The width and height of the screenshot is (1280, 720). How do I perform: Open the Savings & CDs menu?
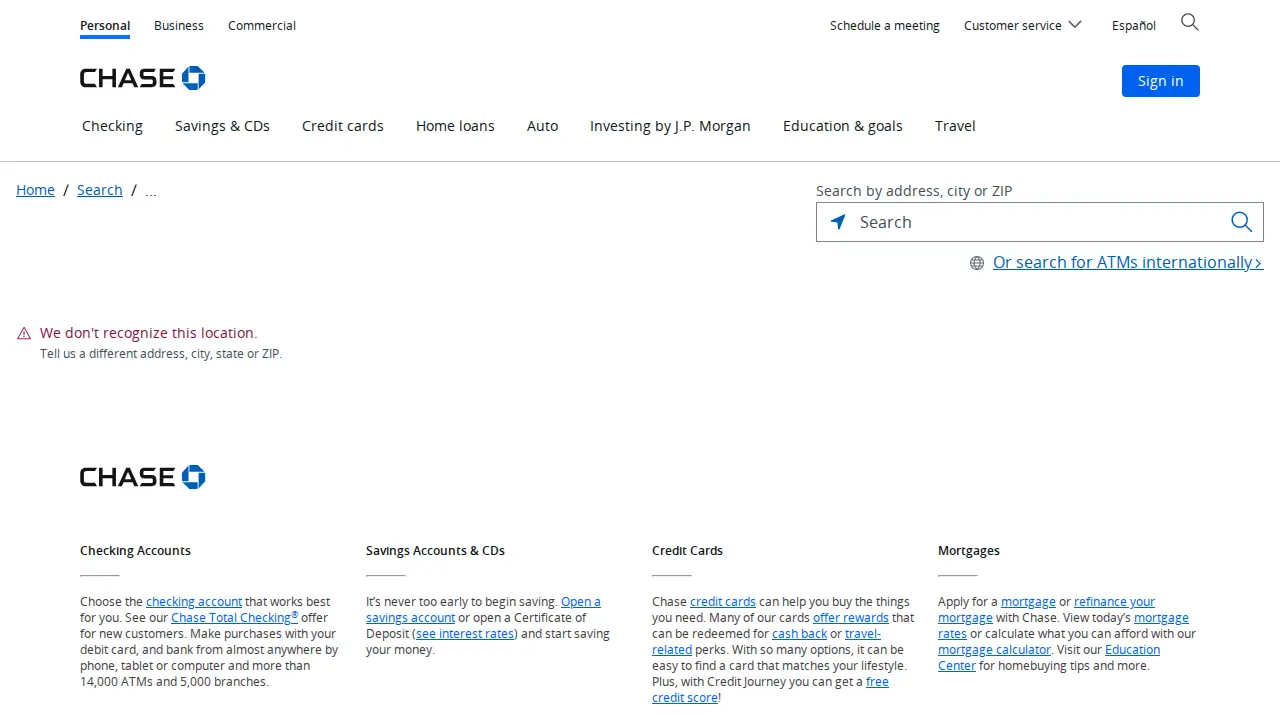pos(222,126)
